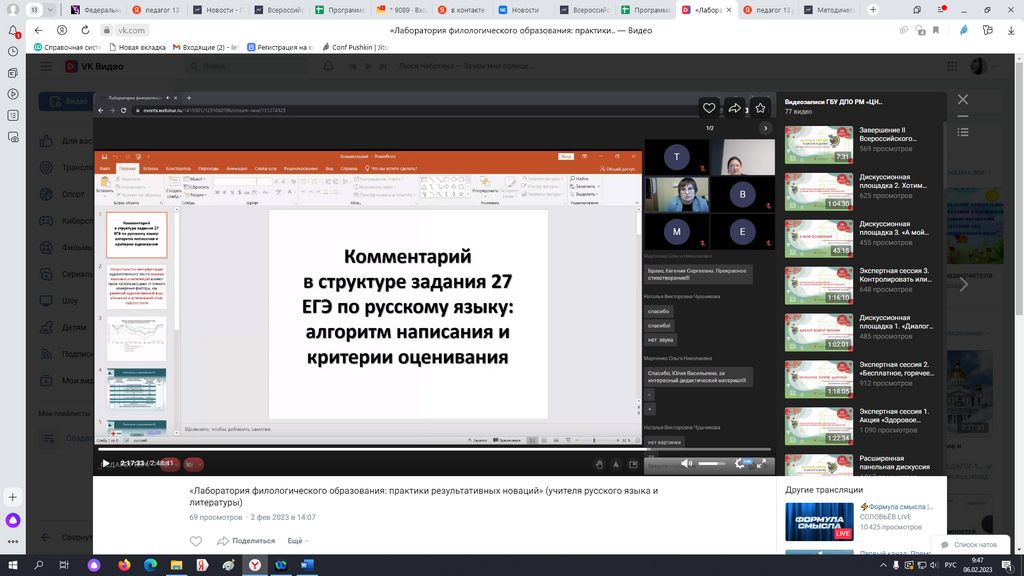
Task: Open the browser notifications bell in sidebar
Action: pyautogui.click(x=14, y=31)
